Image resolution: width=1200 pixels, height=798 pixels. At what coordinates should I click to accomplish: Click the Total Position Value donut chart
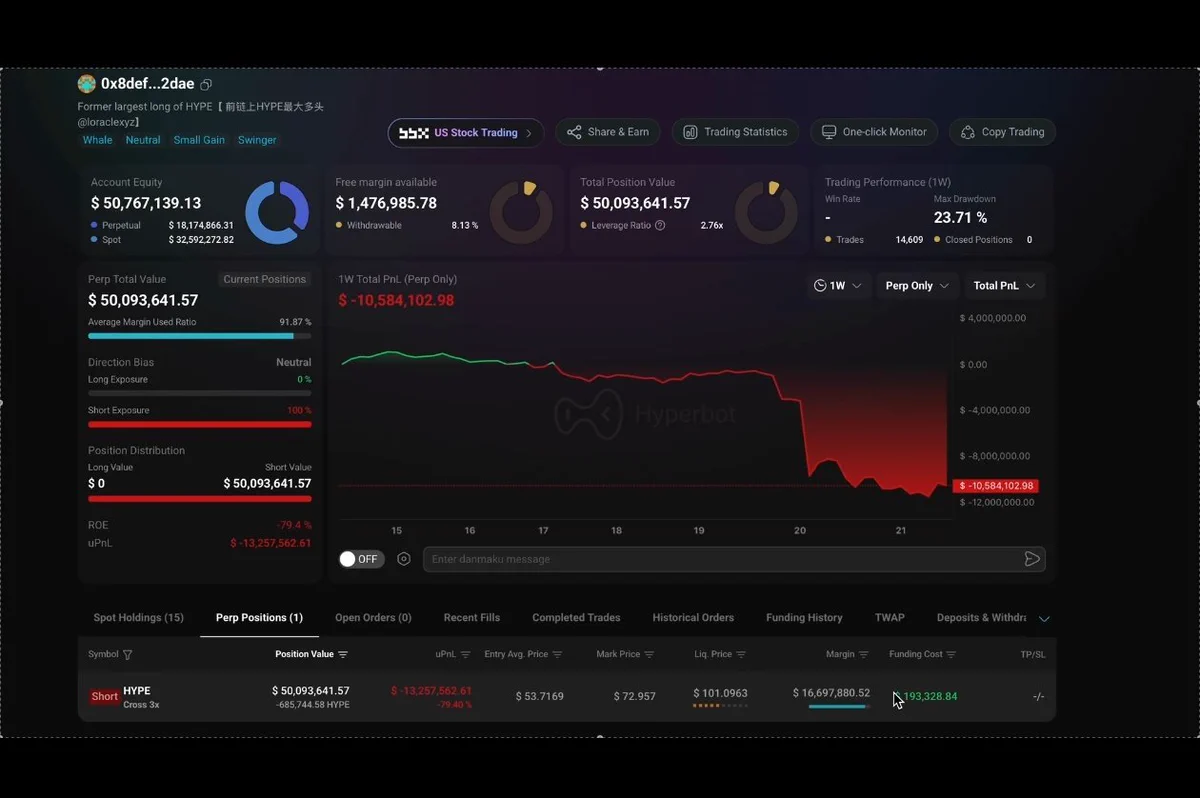coord(766,212)
